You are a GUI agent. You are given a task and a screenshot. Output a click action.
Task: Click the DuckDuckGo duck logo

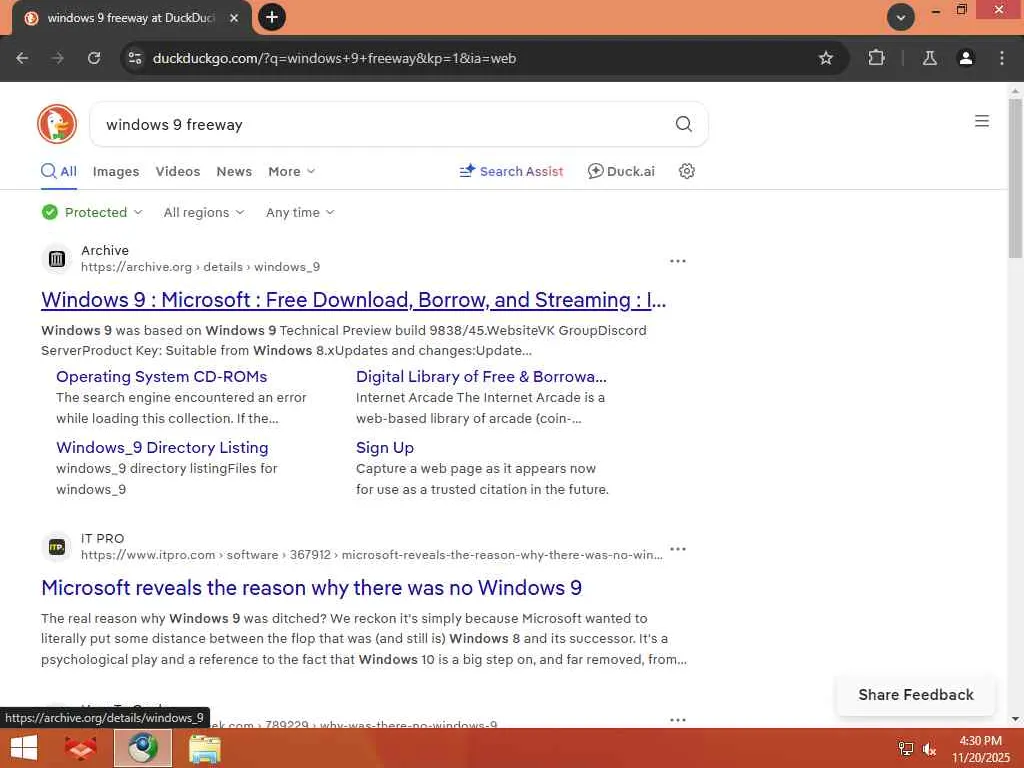57,123
